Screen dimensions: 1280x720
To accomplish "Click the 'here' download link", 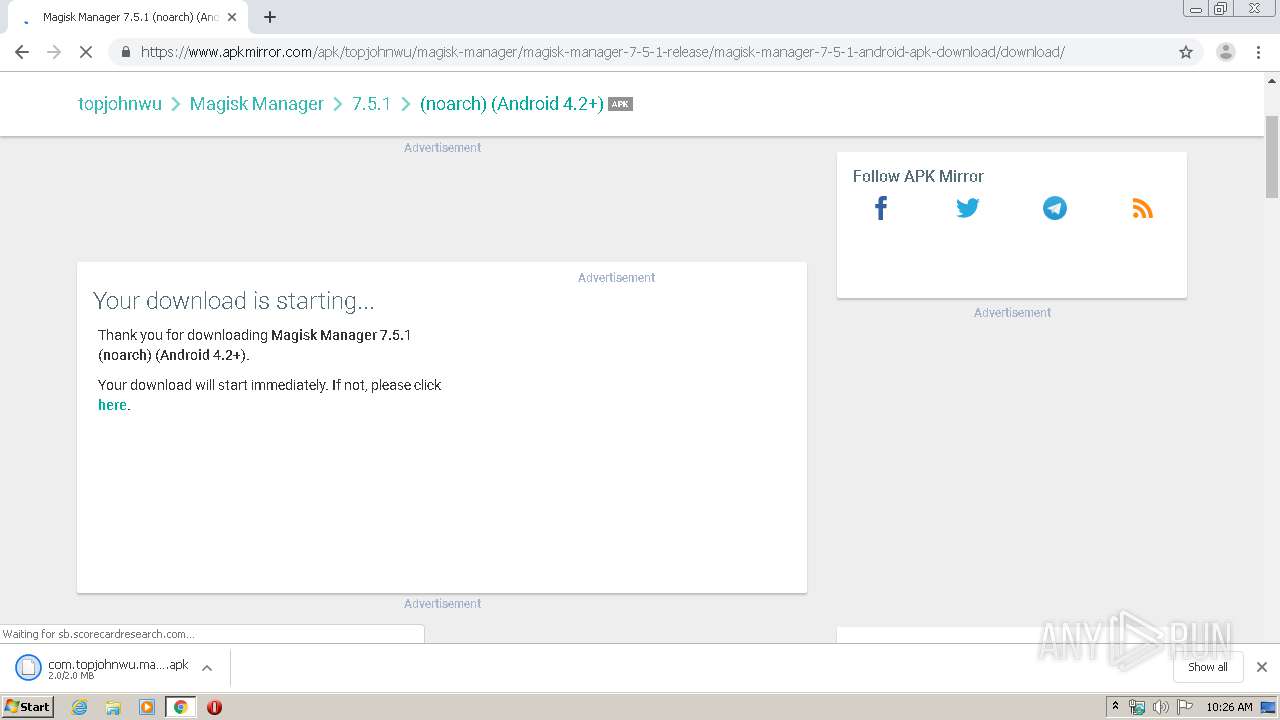I will pos(112,405).
